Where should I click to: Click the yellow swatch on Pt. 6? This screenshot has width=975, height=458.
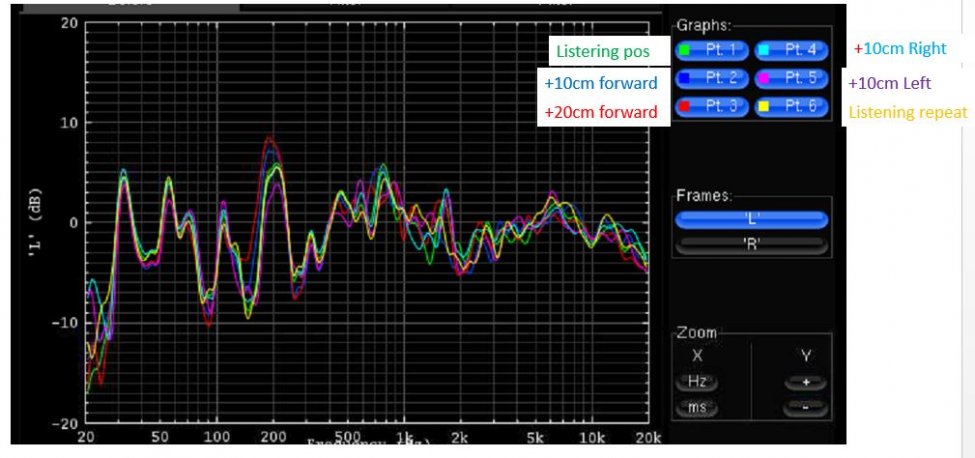click(764, 106)
